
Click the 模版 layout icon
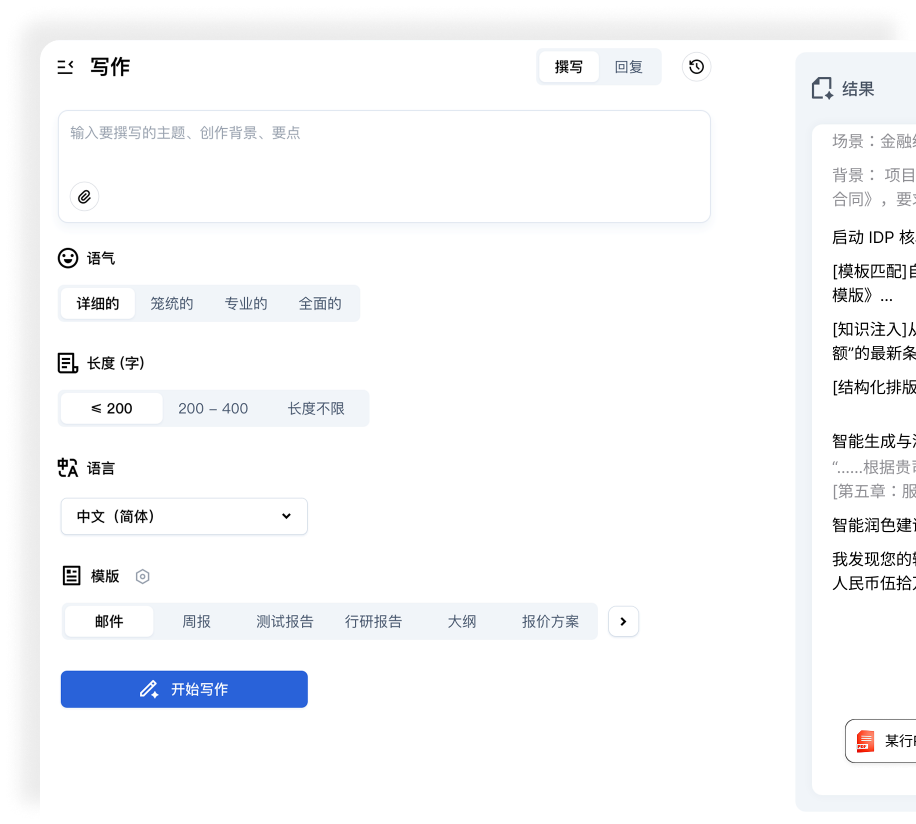coord(71,575)
